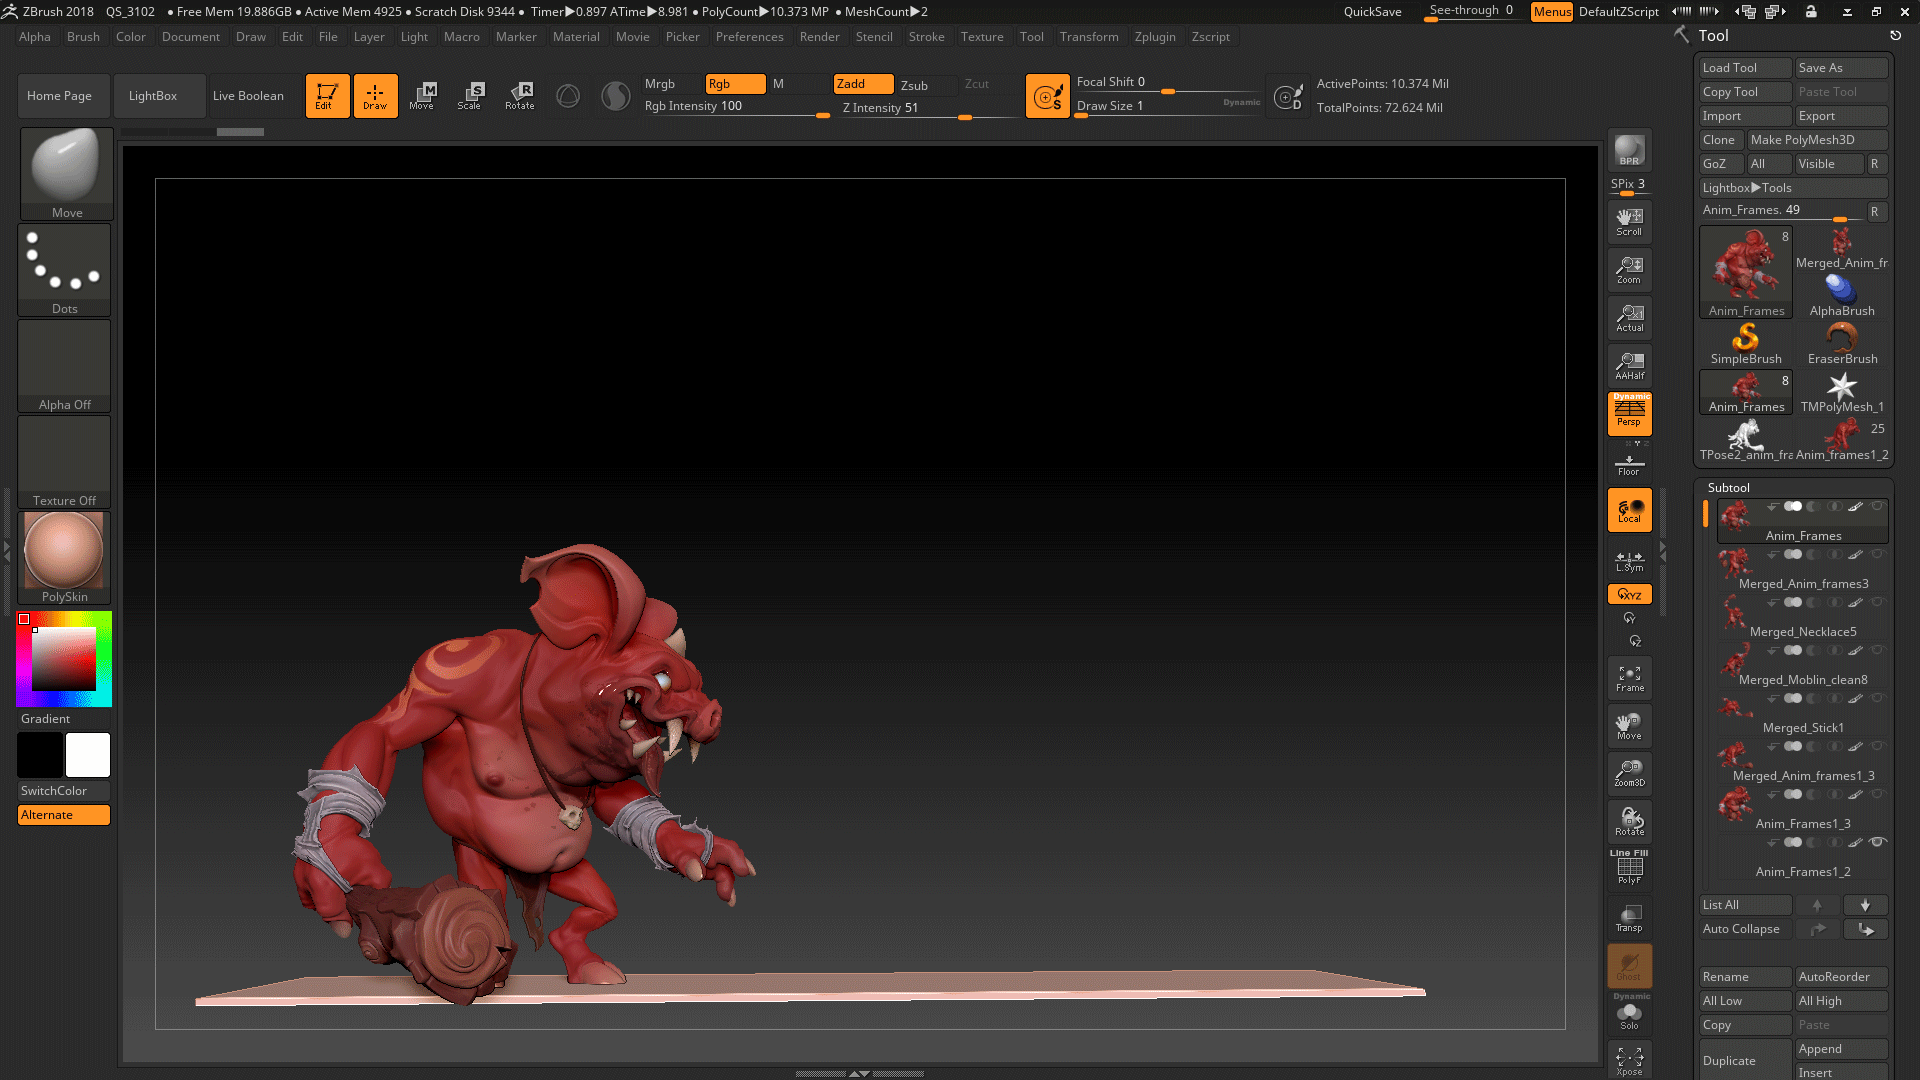Toggle L.Sym local symmetry
Screen dimensions: 1920x1080
coord(1629,562)
